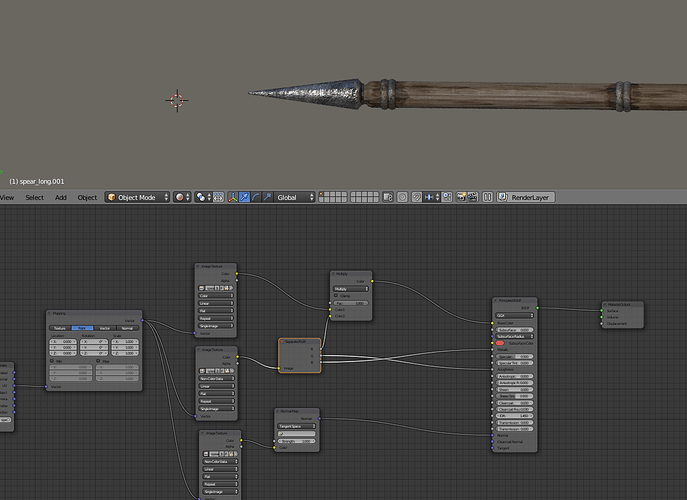Image resolution: width=687 pixels, height=500 pixels.
Task: Open blend type Multiply dropdown
Action: pyautogui.click(x=351, y=289)
